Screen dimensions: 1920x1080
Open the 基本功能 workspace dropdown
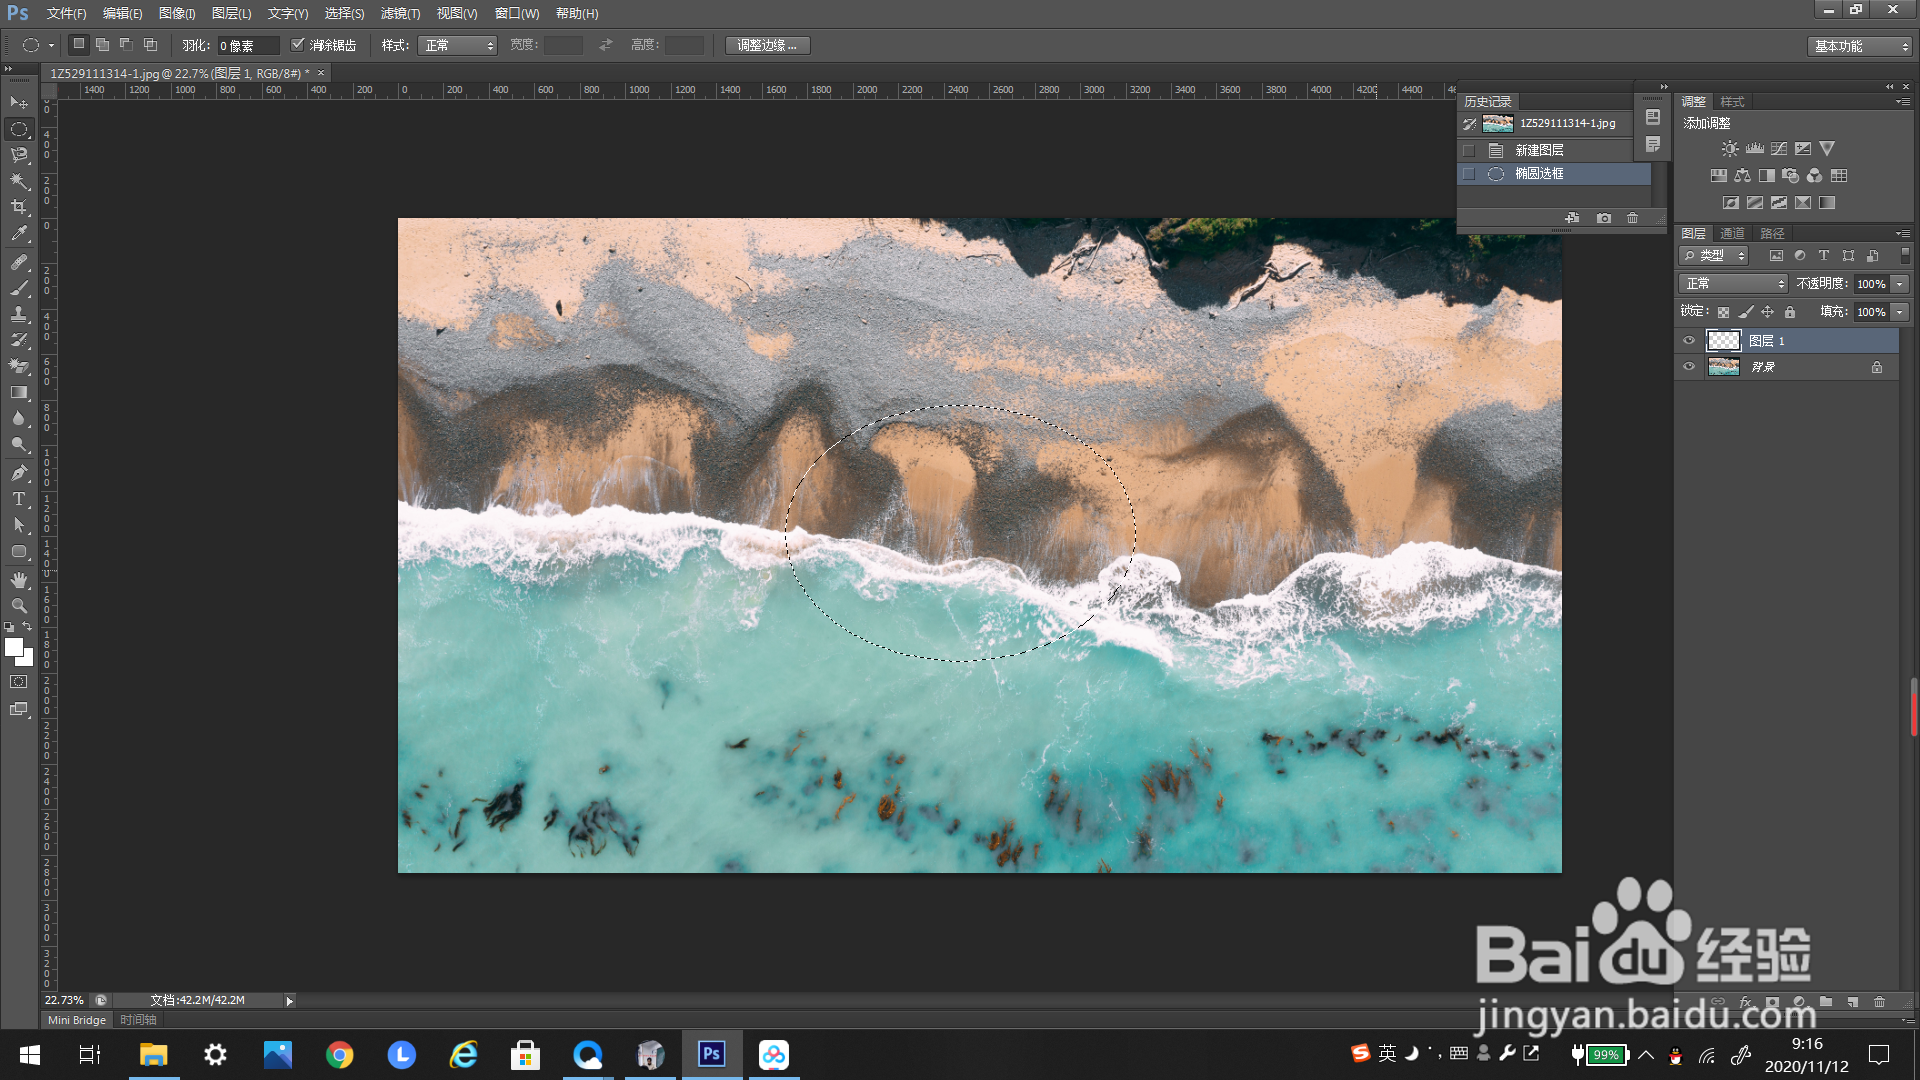(x=1859, y=46)
